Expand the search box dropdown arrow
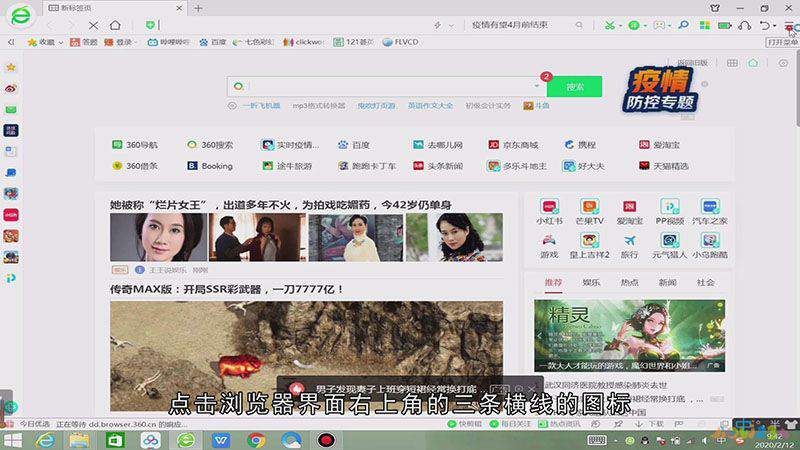This screenshot has width=800, height=450. 536,86
